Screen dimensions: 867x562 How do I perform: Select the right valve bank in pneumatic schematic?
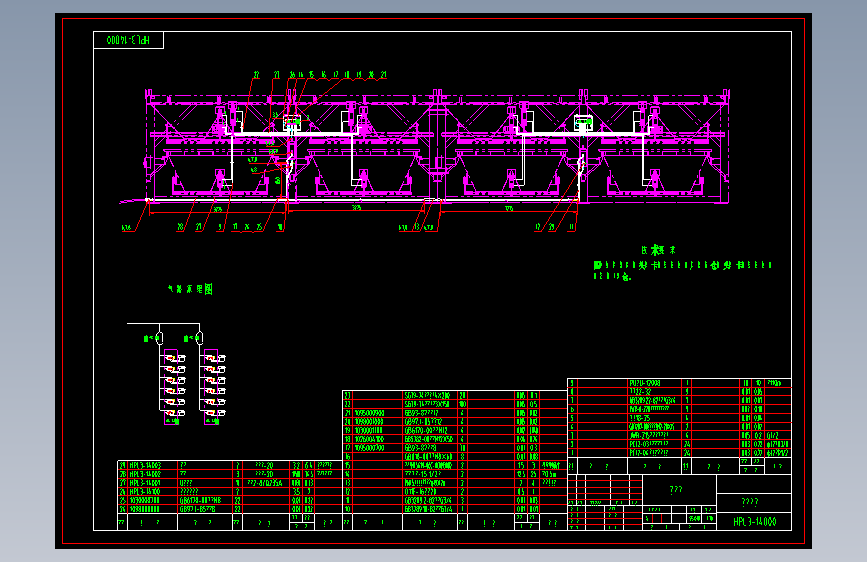coord(213,386)
